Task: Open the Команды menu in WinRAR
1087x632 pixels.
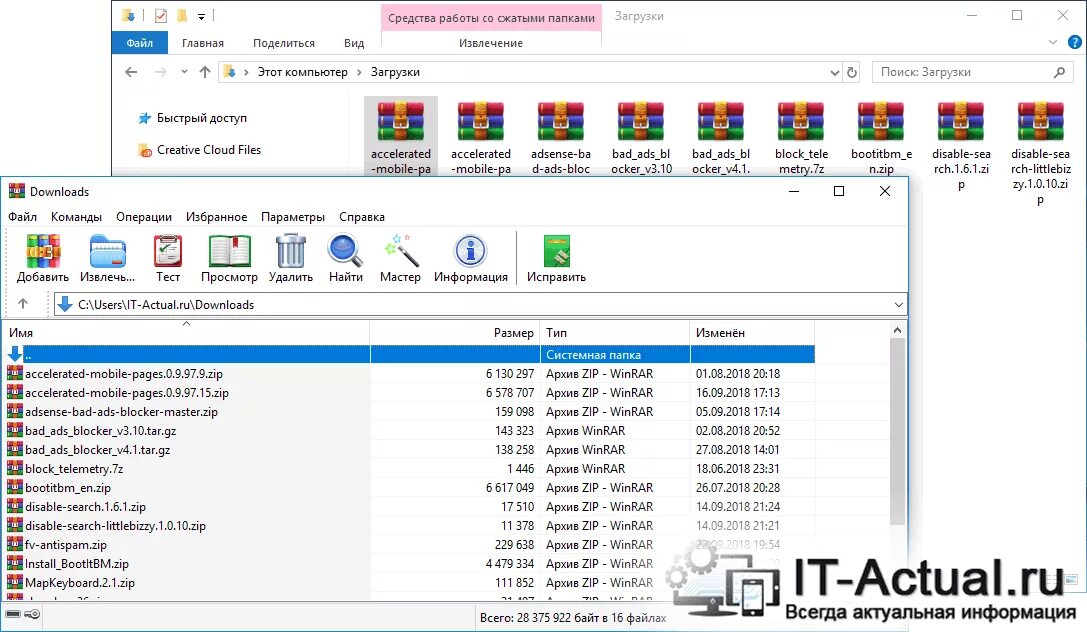Action: 76,216
